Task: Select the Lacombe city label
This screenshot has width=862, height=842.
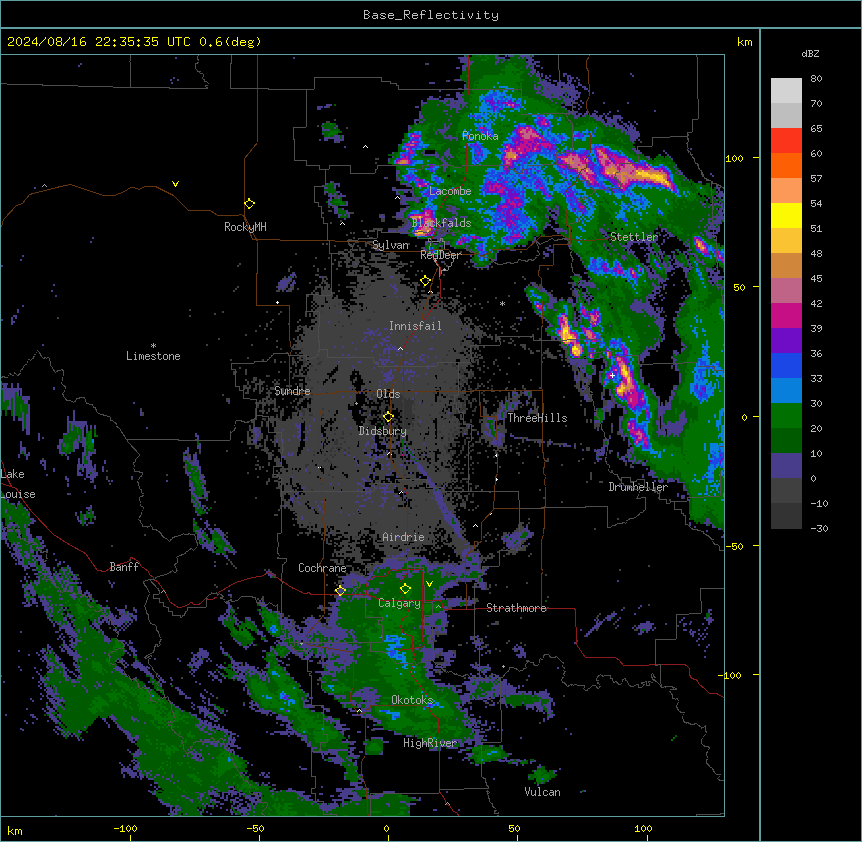Action: click(x=450, y=191)
